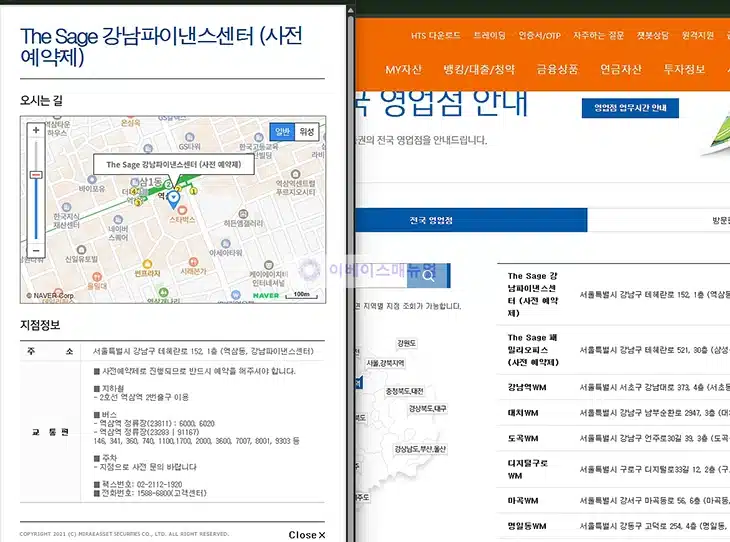Open The Sage 강남파이낸스센터 branch row
The image size is (730, 542).
[614, 294]
